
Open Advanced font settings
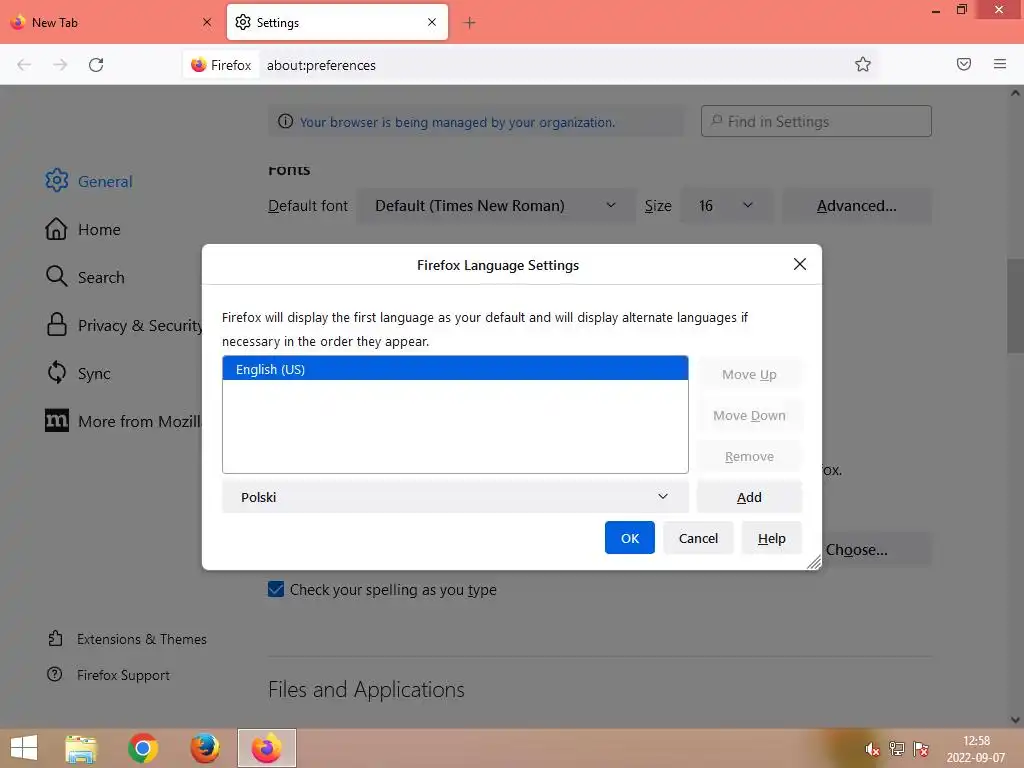click(x=857, y=206)
